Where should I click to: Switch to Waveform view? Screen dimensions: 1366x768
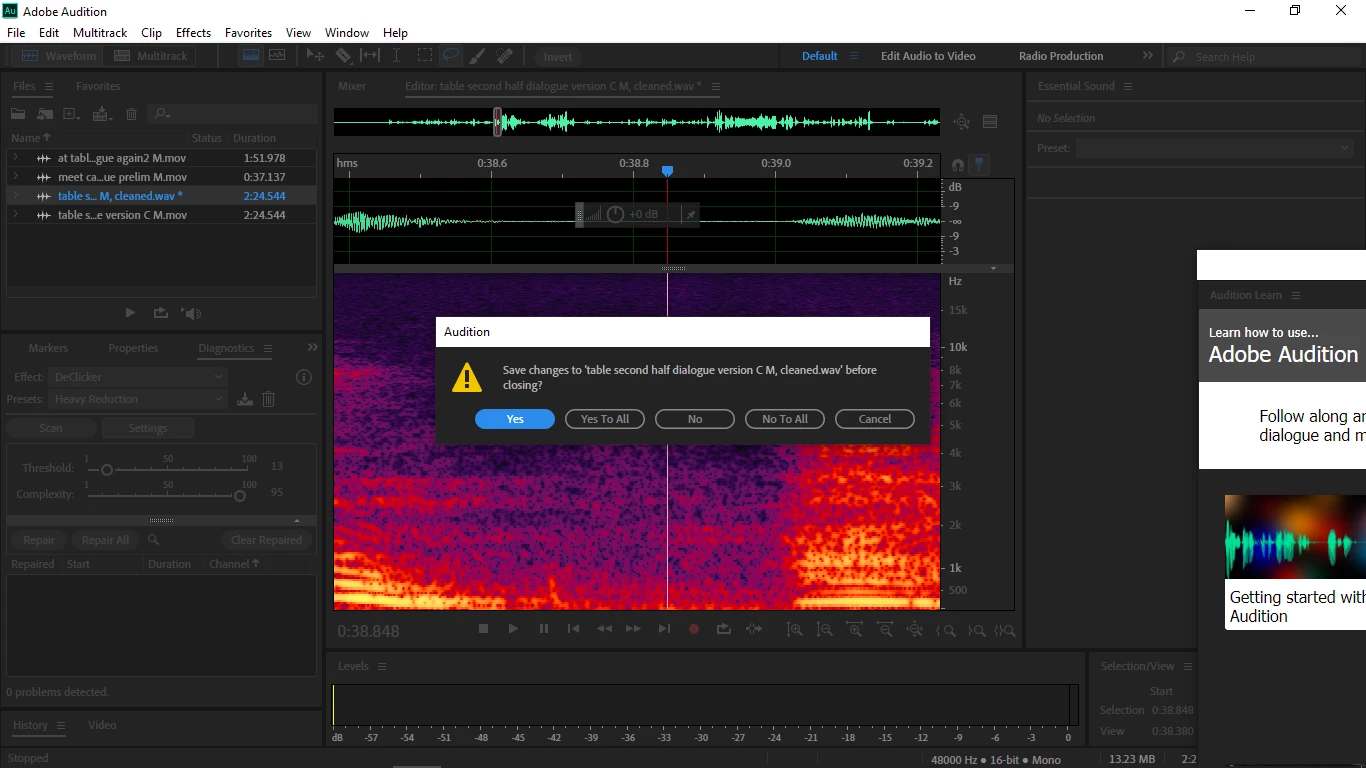pyautogui.click(x=58, y=56)
